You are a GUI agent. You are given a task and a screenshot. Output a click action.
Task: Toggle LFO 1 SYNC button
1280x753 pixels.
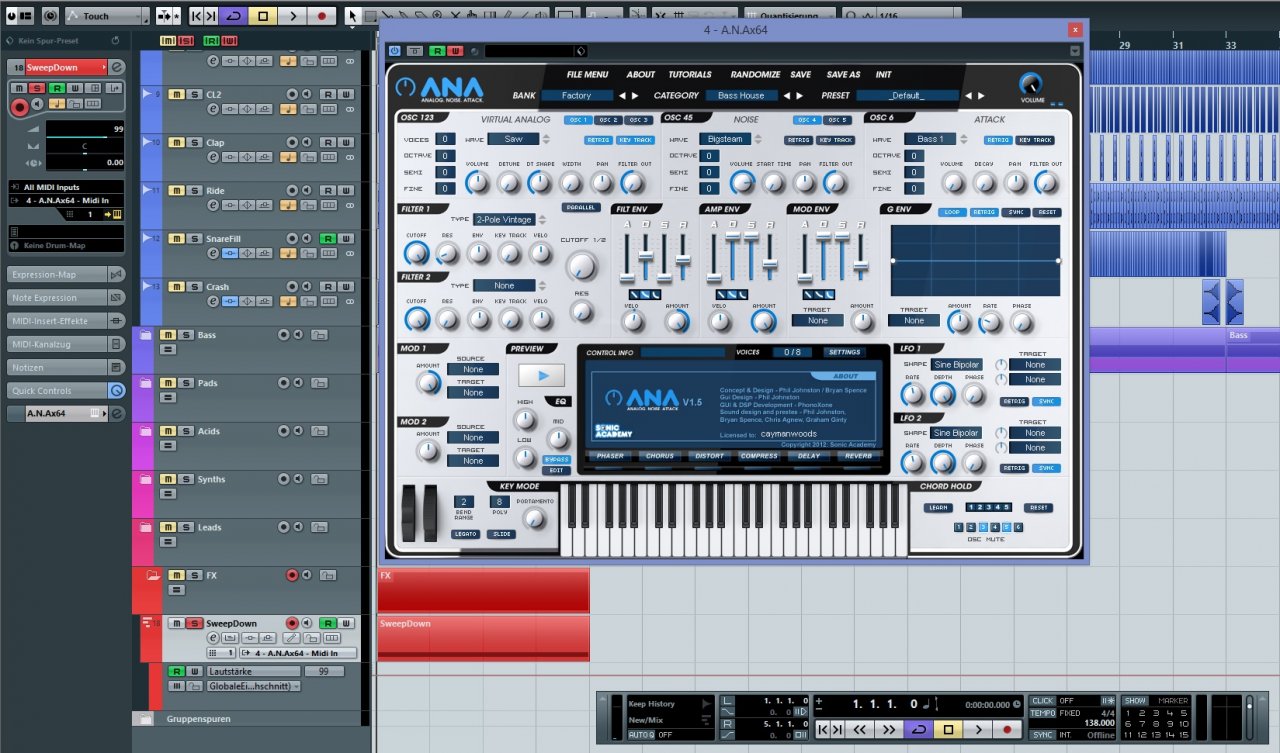1046,401
